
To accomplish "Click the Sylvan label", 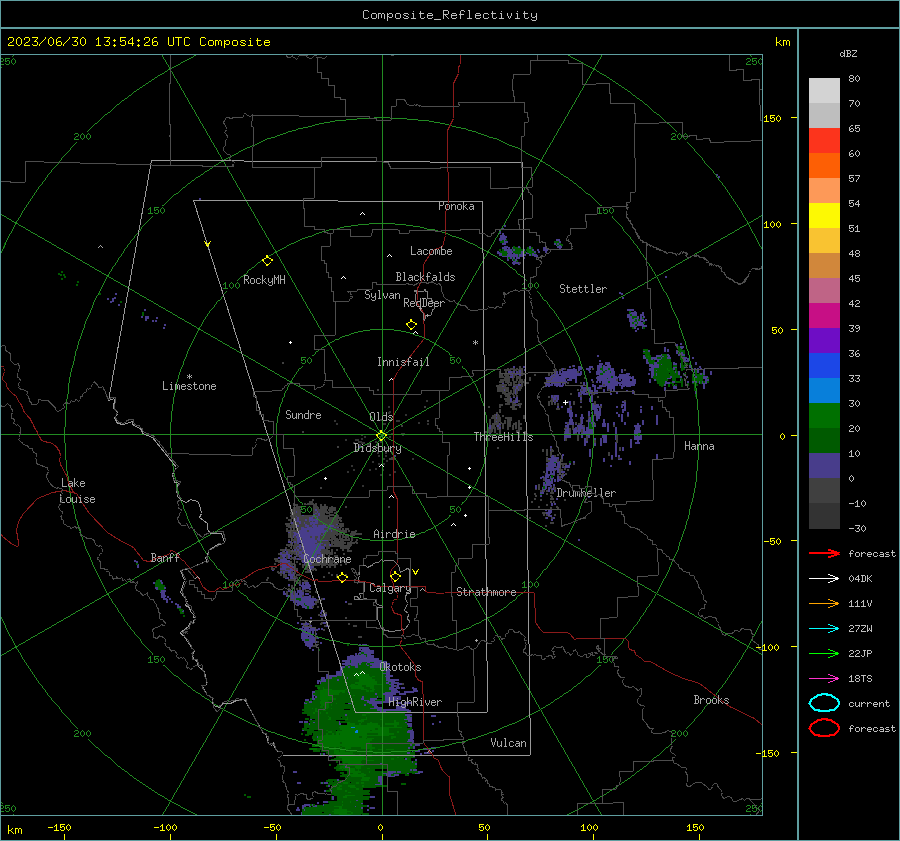I will [x=382, y=295].
